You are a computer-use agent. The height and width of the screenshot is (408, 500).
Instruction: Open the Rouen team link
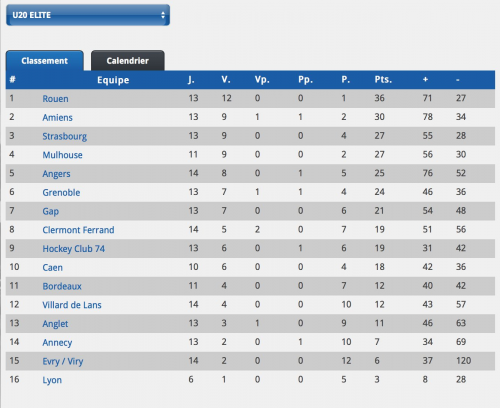55,99
